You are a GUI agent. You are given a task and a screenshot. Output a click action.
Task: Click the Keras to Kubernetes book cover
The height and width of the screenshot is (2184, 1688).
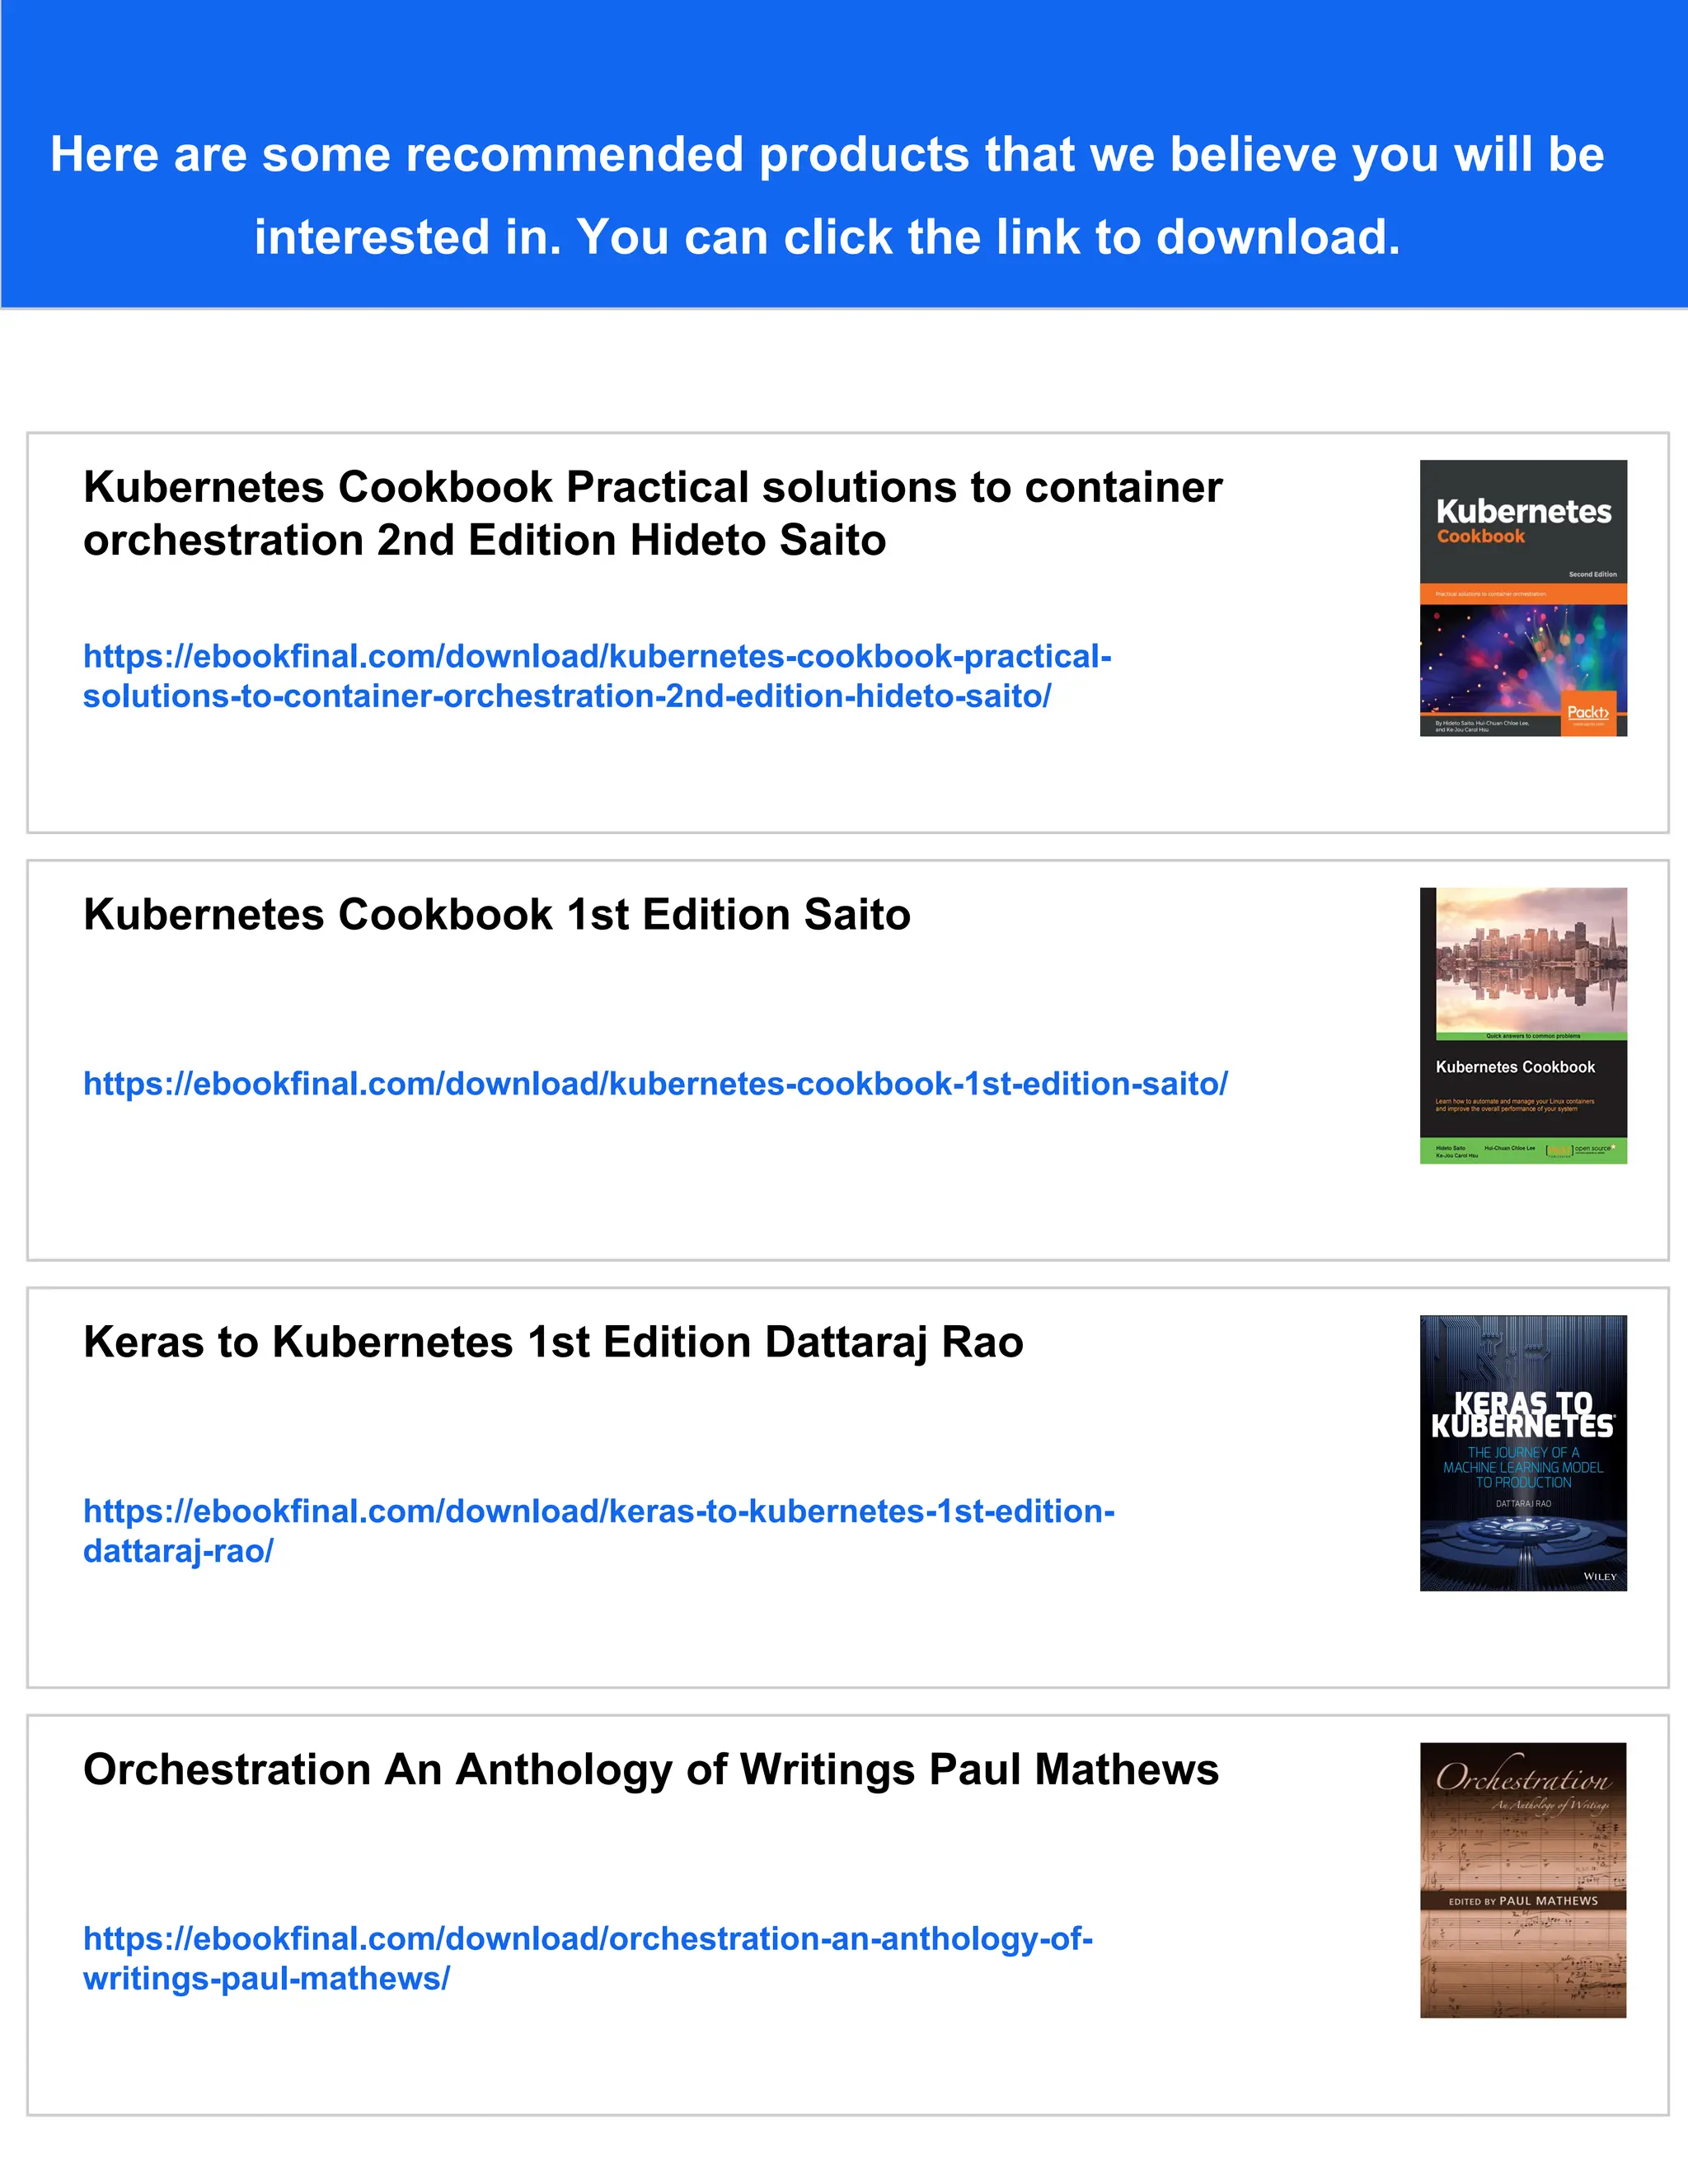[x=1523, y=1453]
